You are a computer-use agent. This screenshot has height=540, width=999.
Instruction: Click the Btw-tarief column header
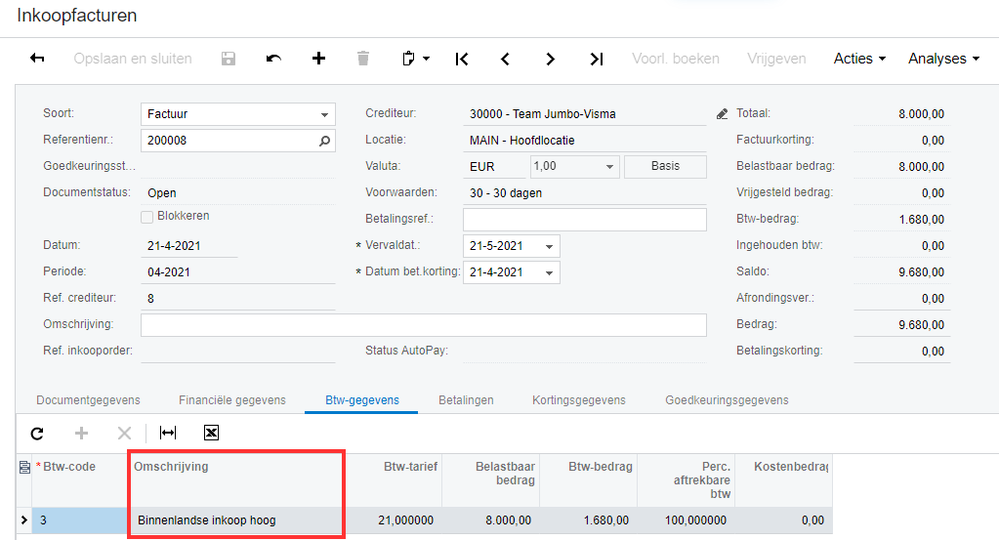point(392,480)
